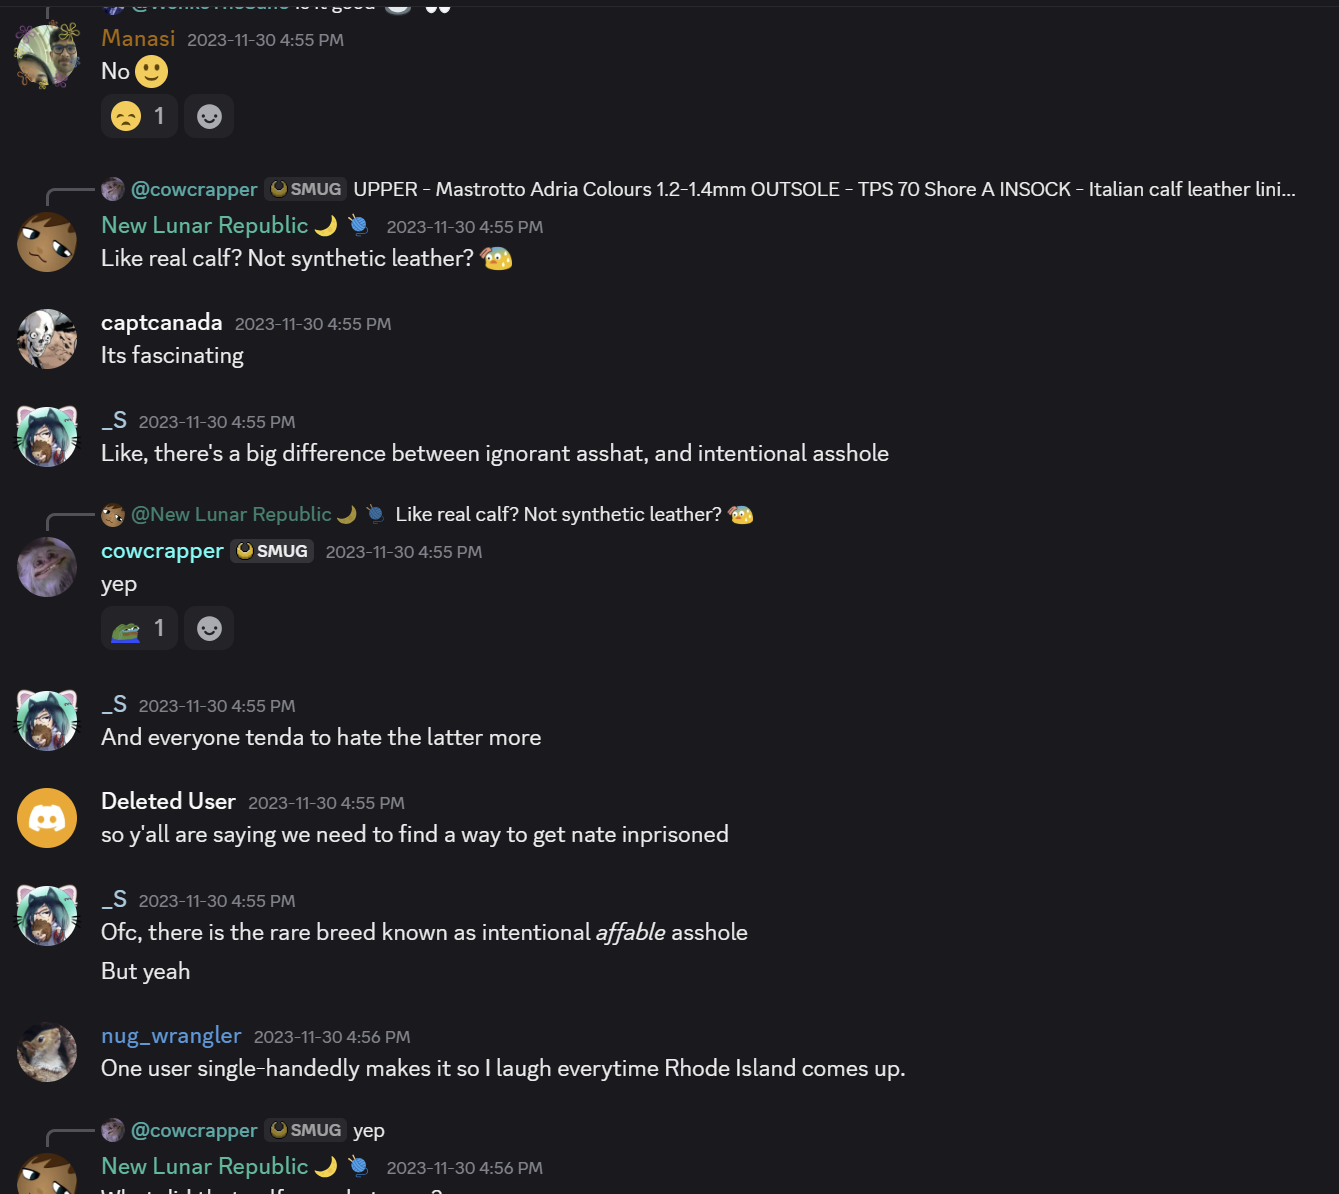Click the Deleted User Discord avatar
This screenshot has width=1339, height=1194.
pyautogui.click(x=47, y=818)
